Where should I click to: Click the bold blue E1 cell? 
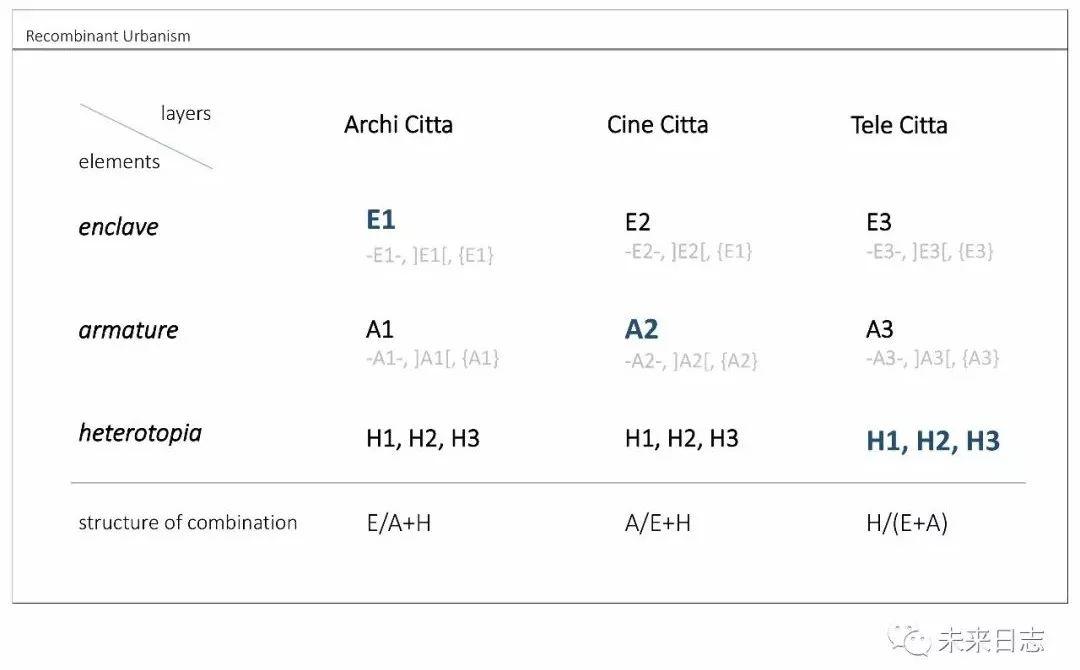tap(381, 220)
